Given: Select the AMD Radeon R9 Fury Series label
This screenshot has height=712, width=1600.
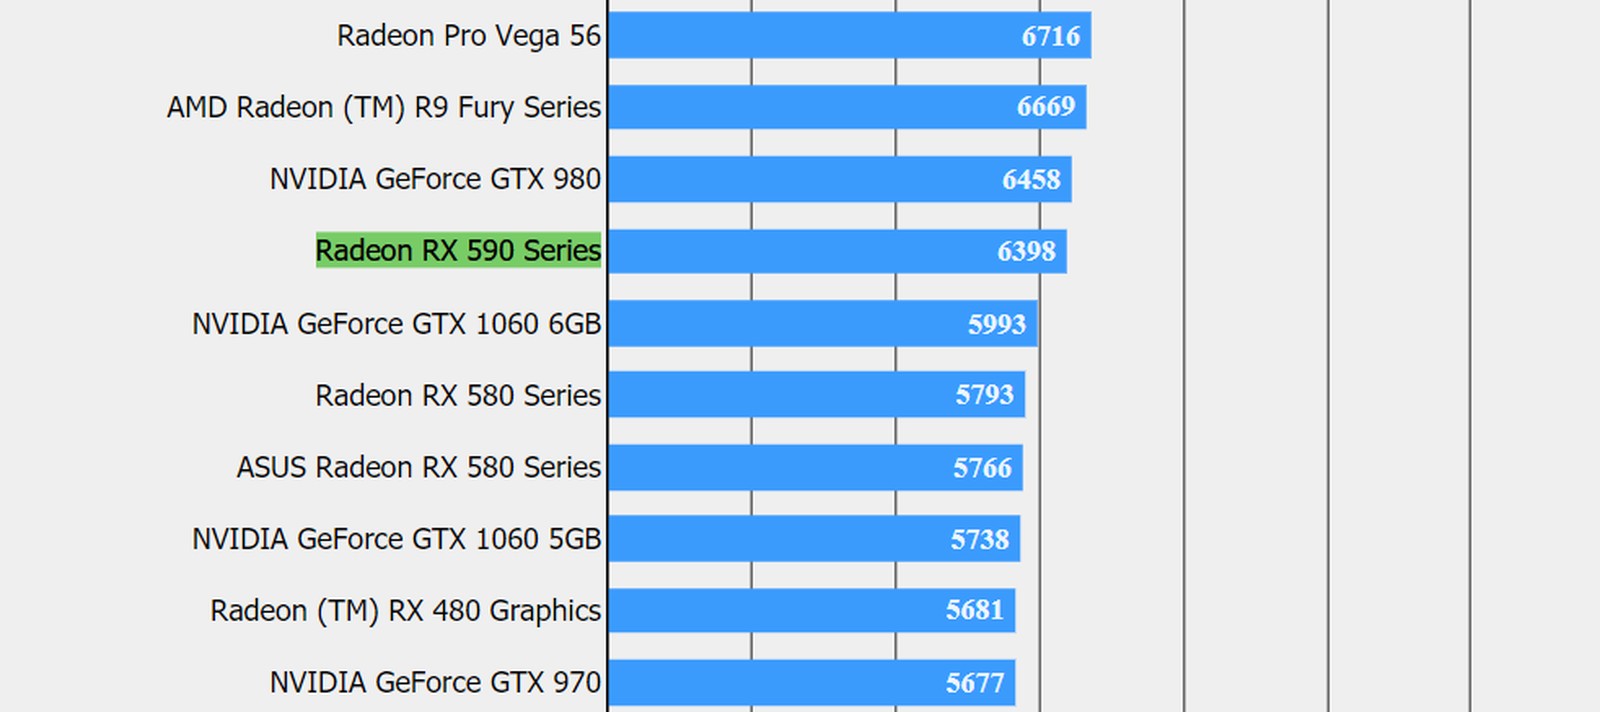Looking at the screenshot, I should tap(384, 107).
